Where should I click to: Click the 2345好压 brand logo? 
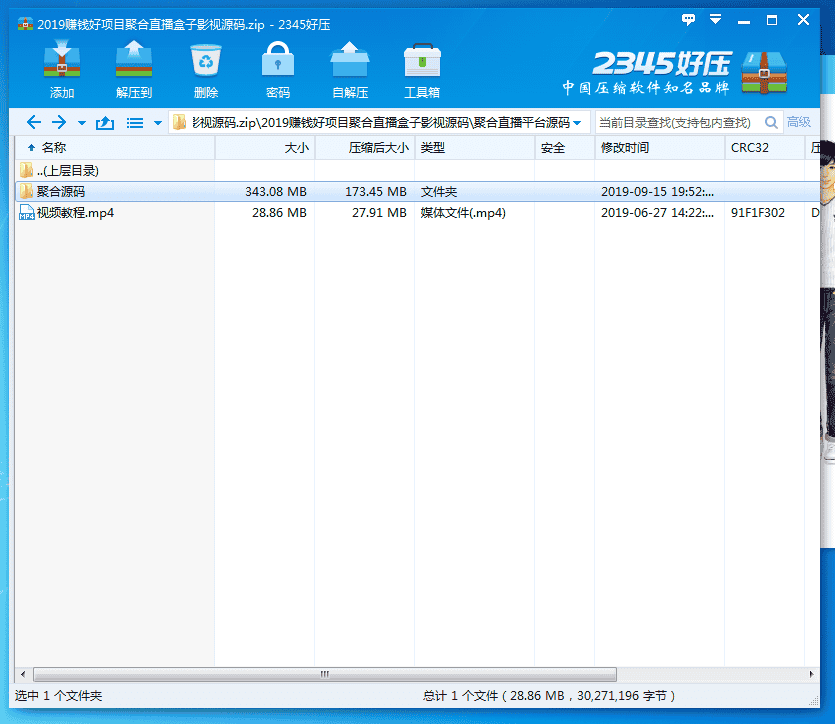coord(675,73)
